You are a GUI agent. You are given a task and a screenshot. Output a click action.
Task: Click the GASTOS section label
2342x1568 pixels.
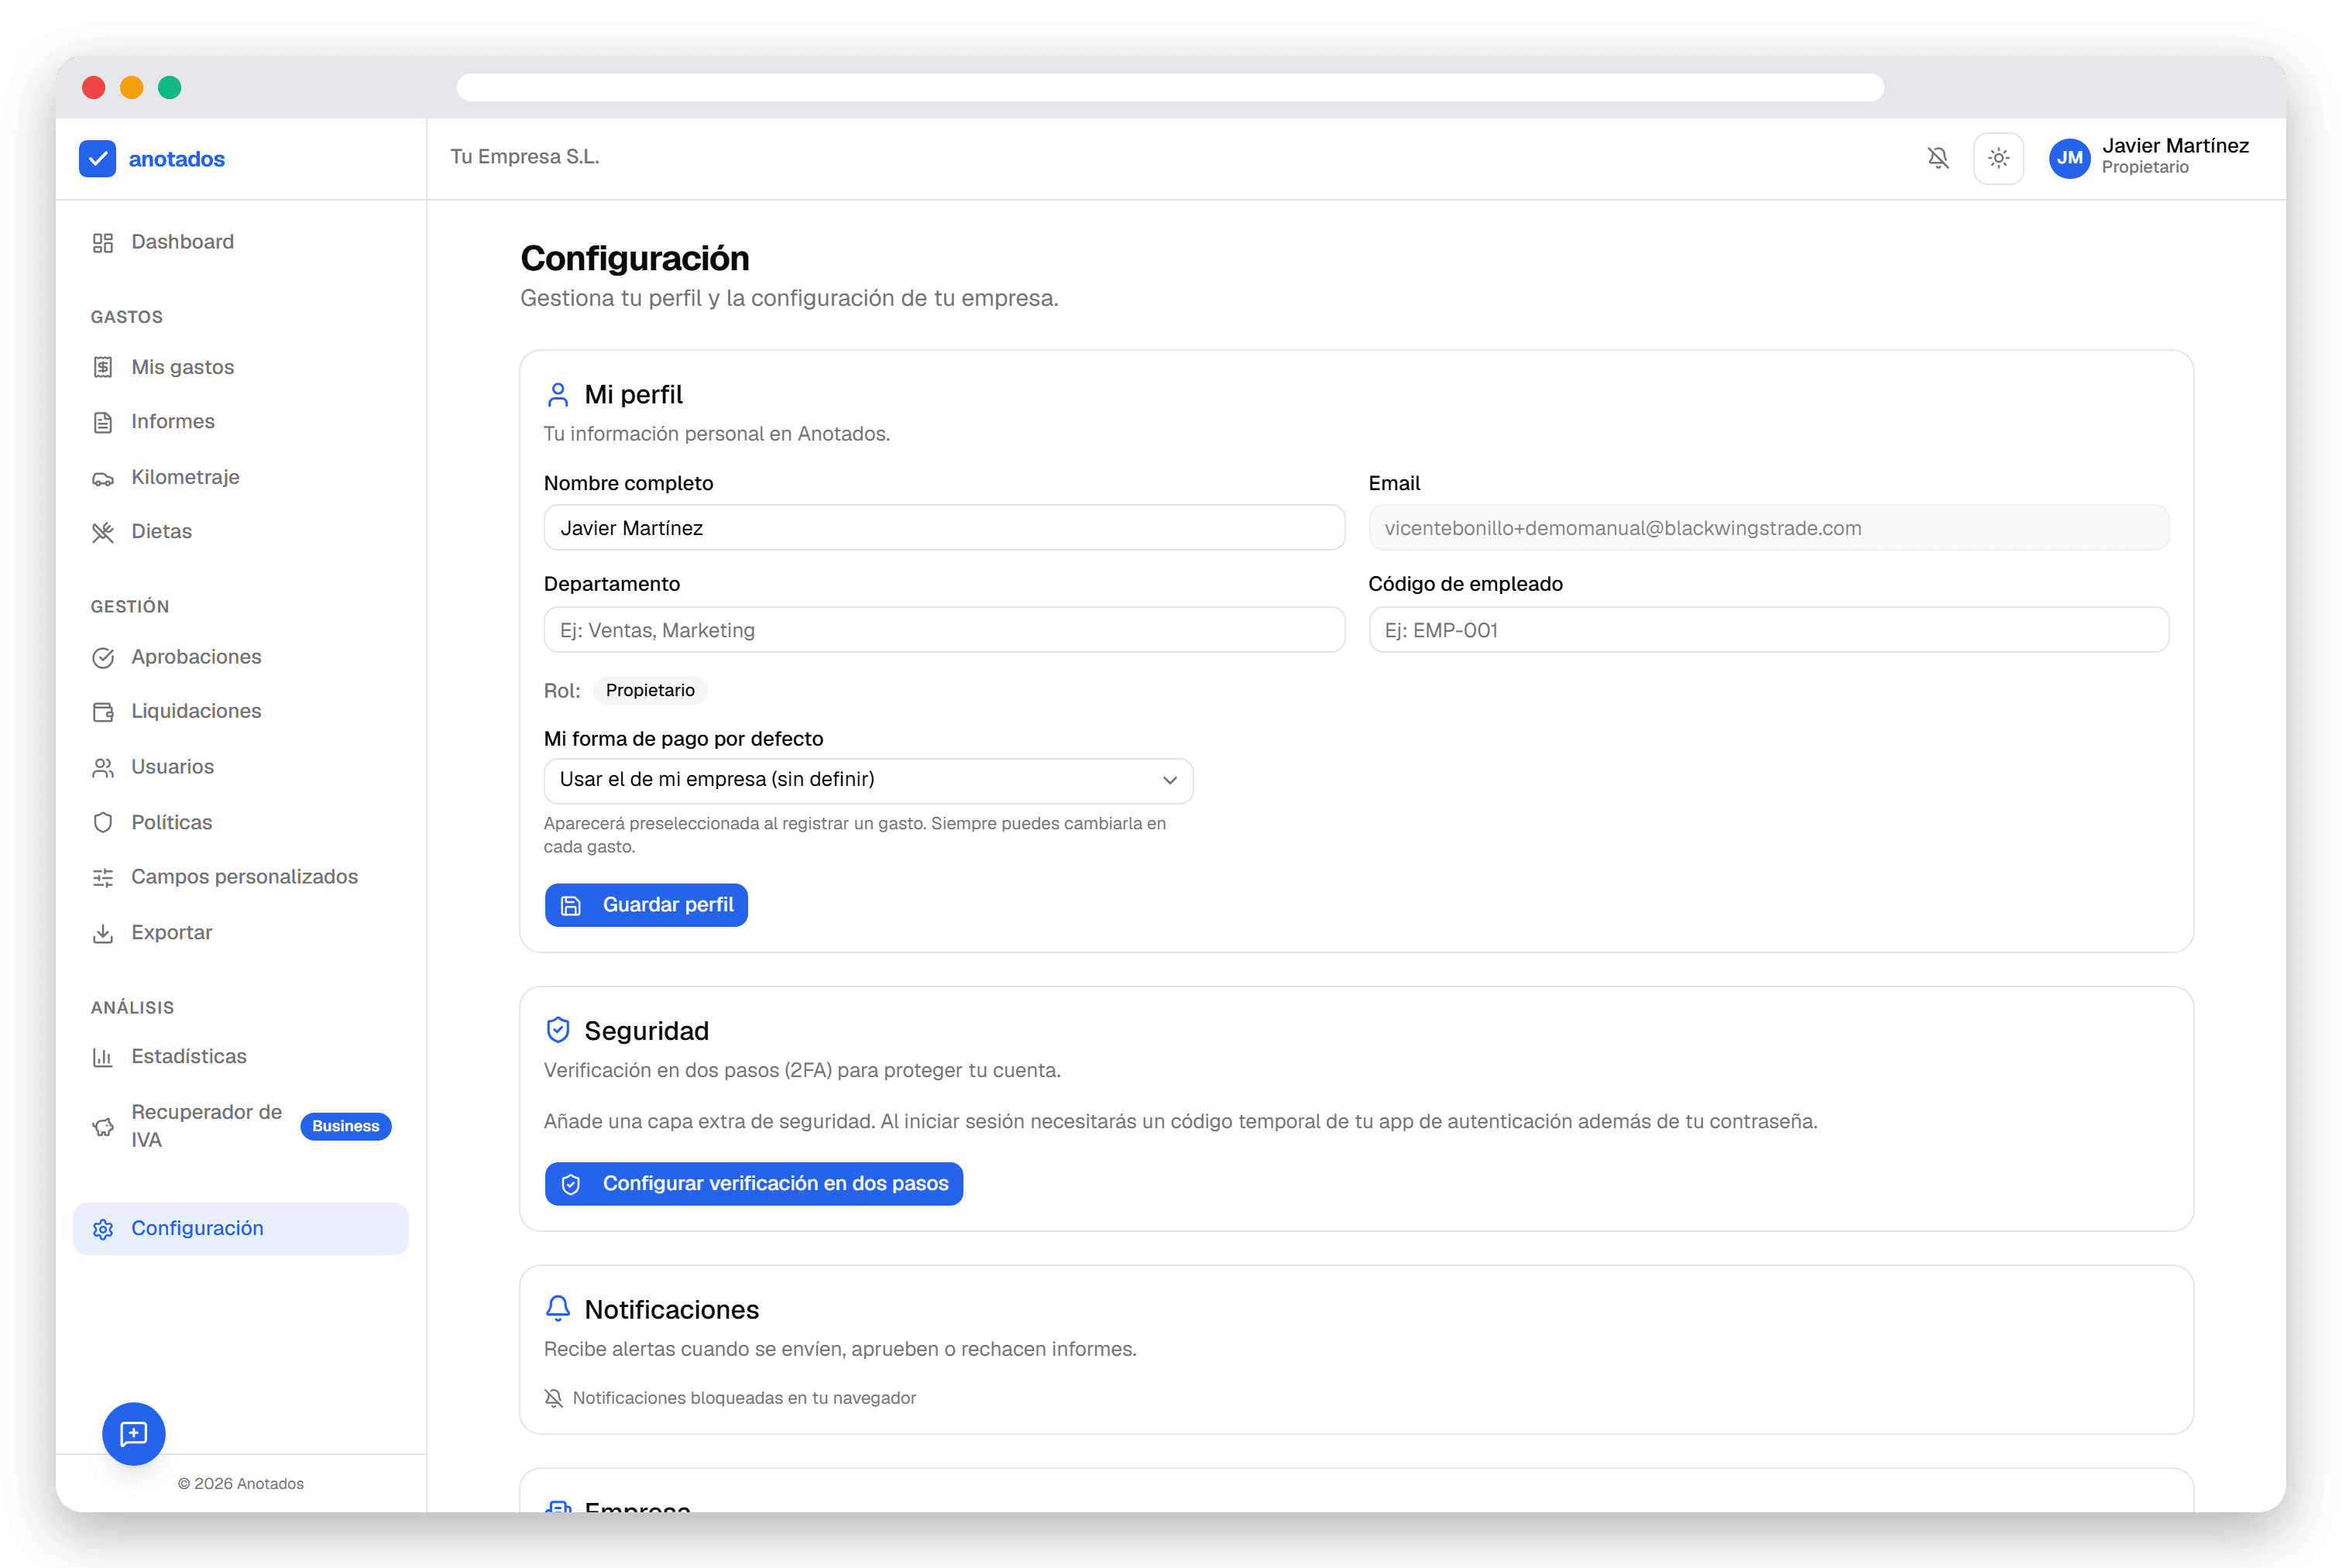[127, 317]
